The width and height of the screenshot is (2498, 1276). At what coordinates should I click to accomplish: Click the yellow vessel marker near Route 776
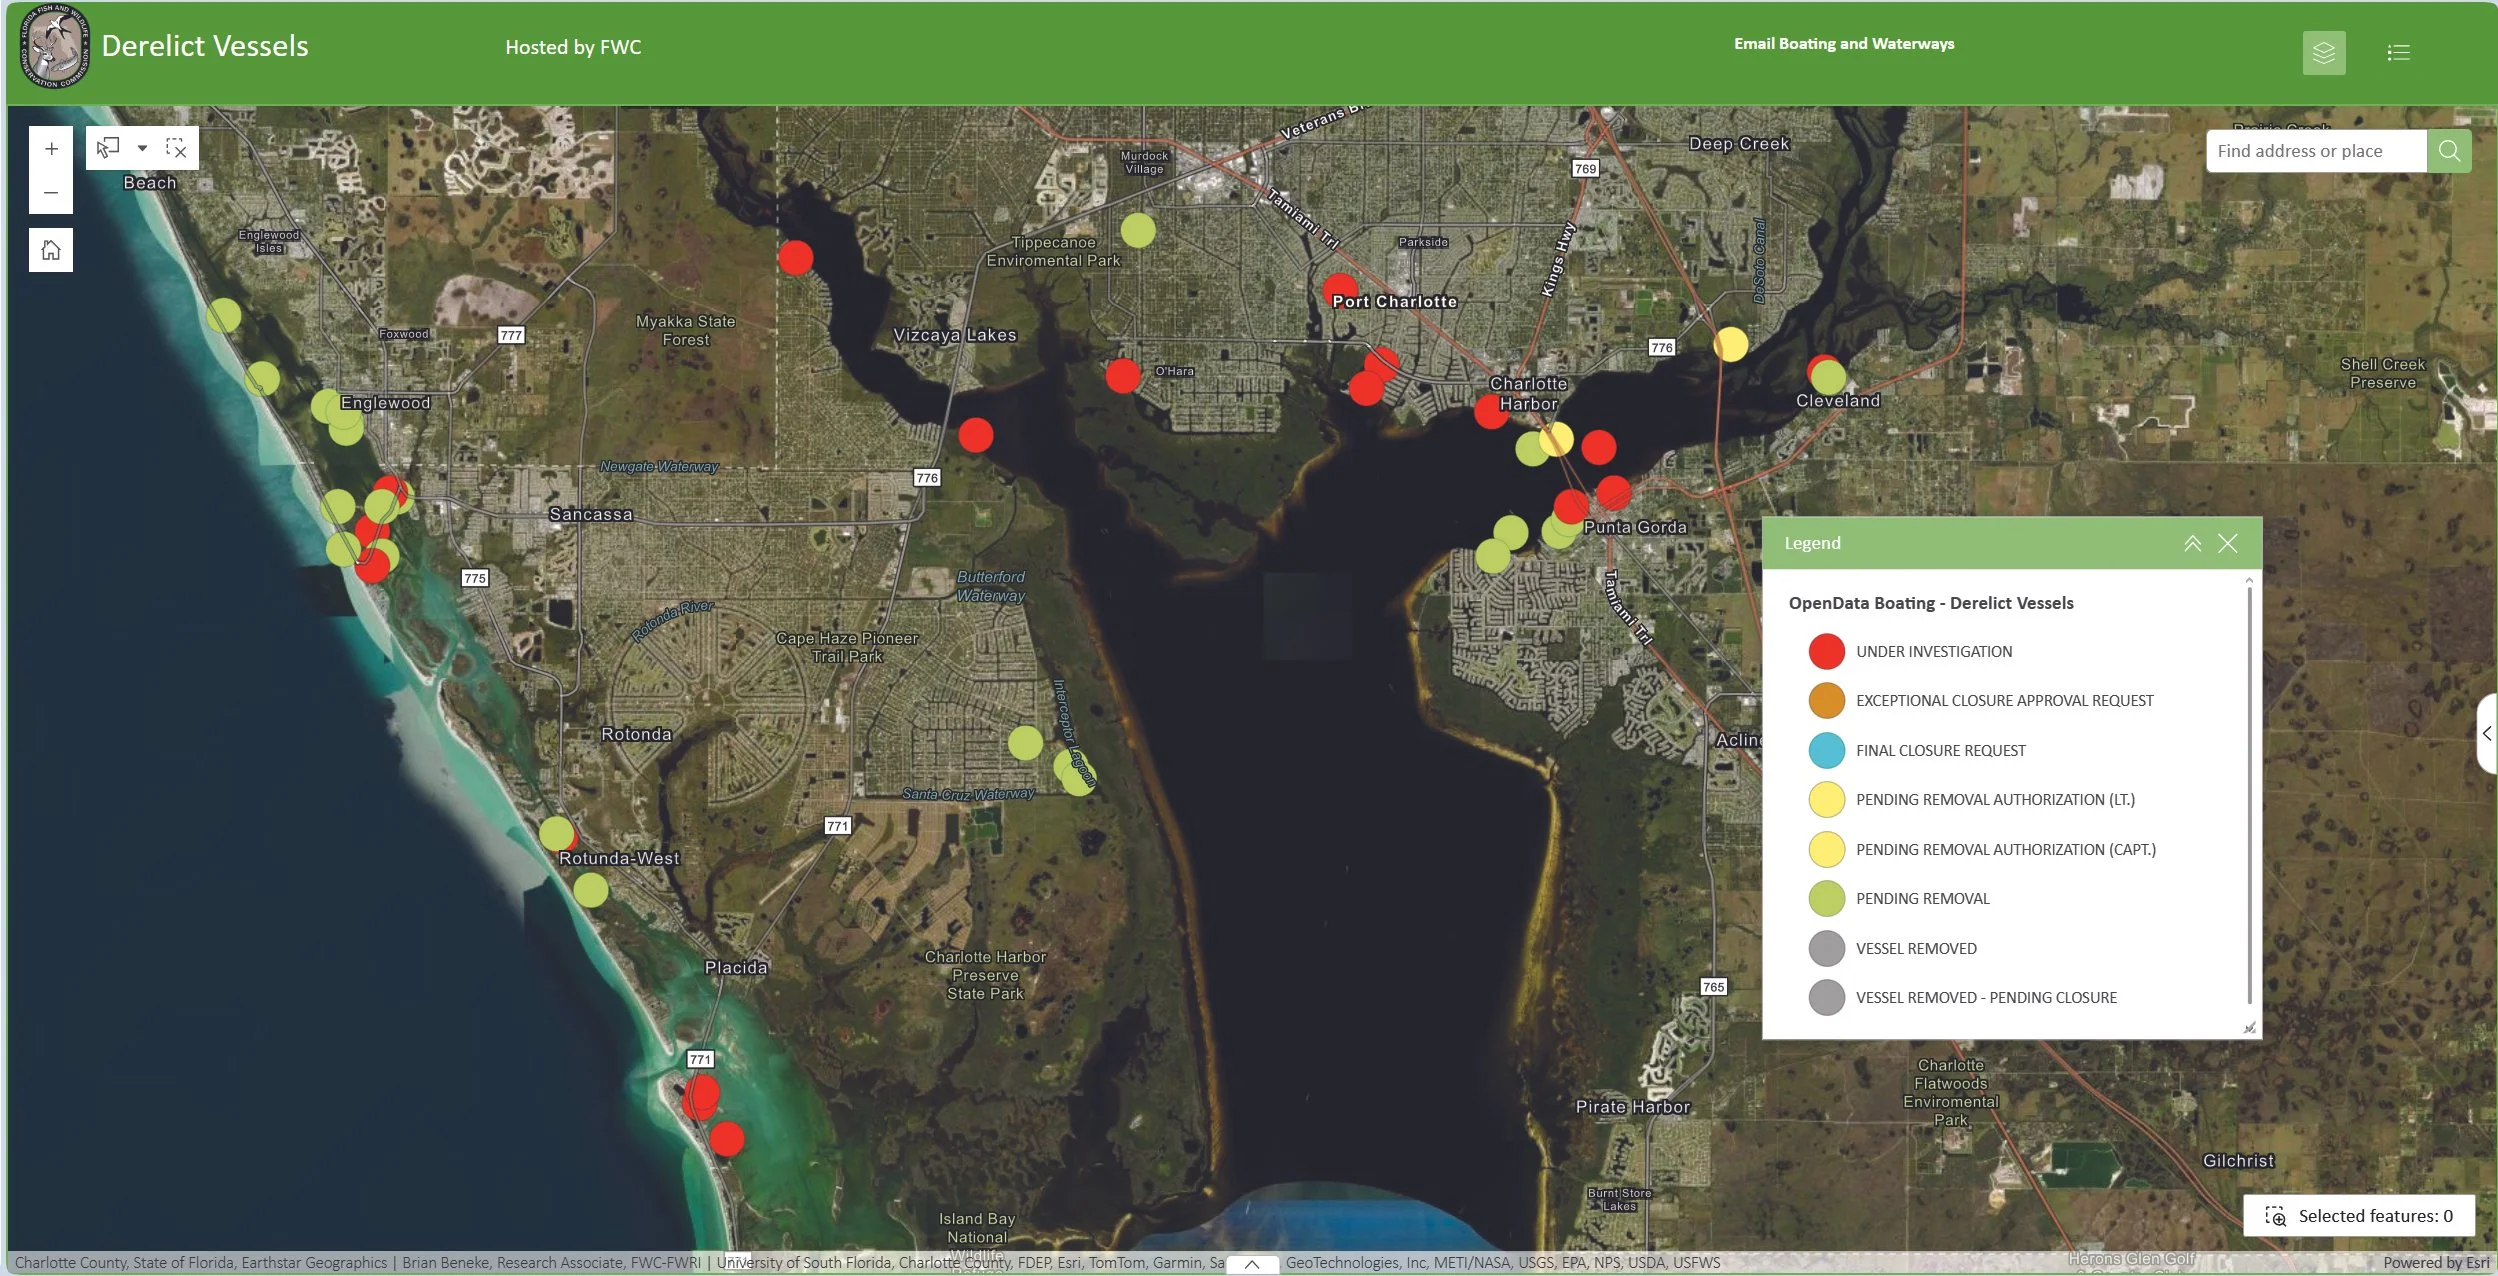coord(1730,344)
